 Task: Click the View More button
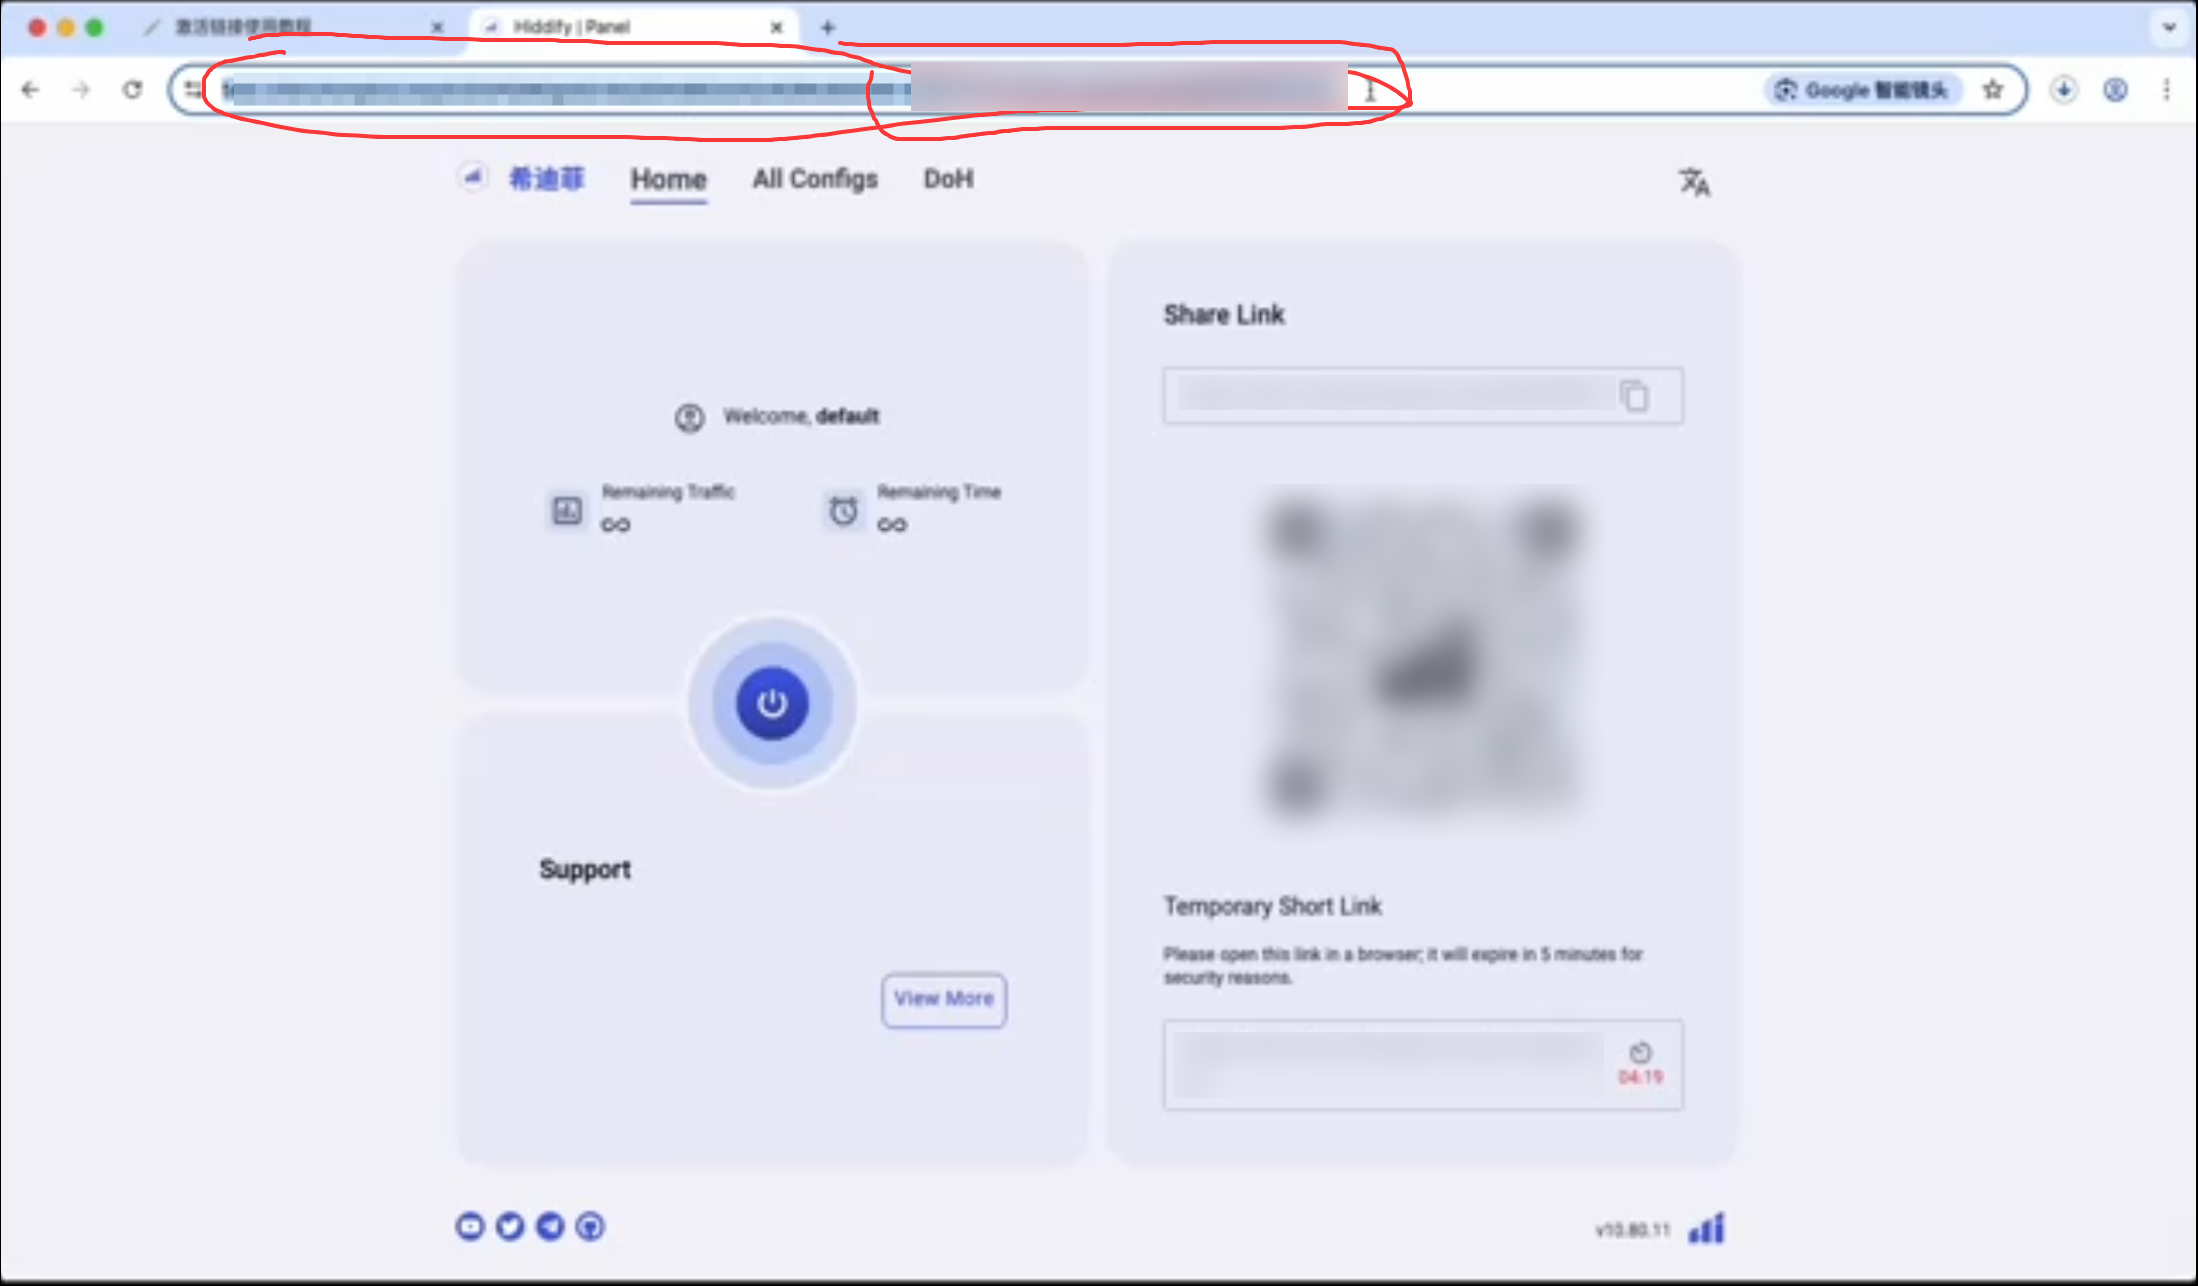pyautogui.click(x=944, y=999)
